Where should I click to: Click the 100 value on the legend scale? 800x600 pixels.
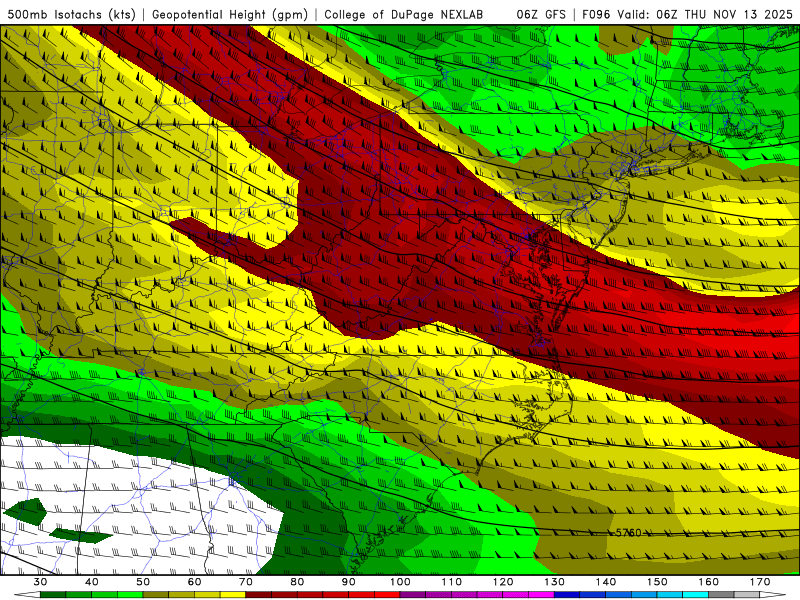(x=401, y=582)
